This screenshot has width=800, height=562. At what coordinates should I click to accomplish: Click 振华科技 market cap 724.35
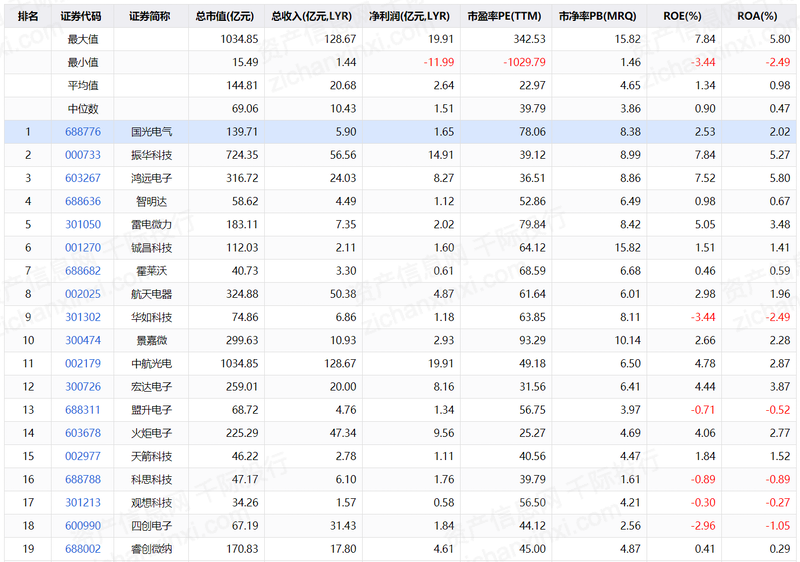point(242,155)
